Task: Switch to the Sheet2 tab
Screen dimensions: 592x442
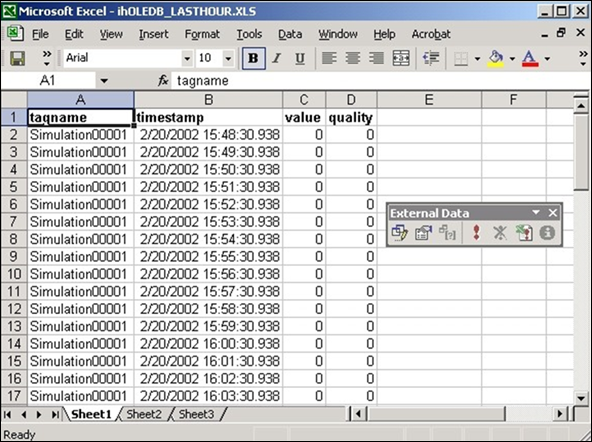Action: pos(144,414)
